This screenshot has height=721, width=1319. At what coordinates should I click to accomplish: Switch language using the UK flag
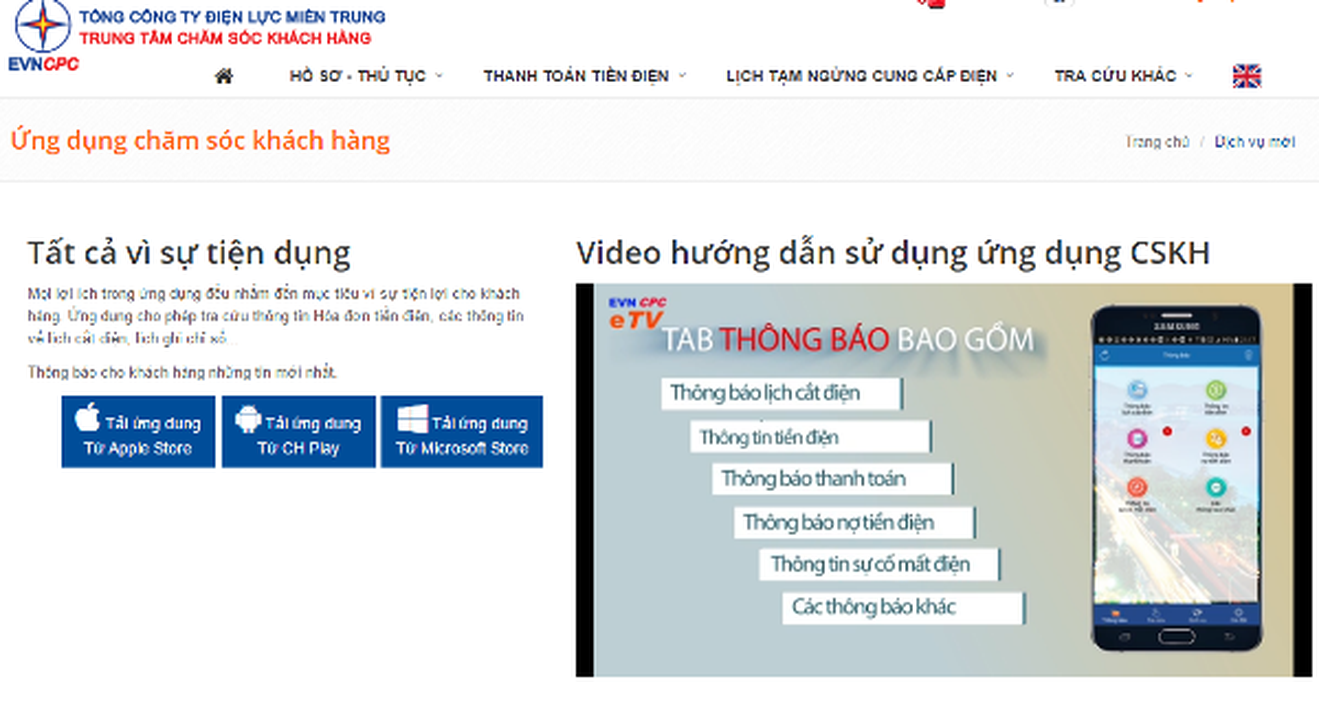(1246, 76)
